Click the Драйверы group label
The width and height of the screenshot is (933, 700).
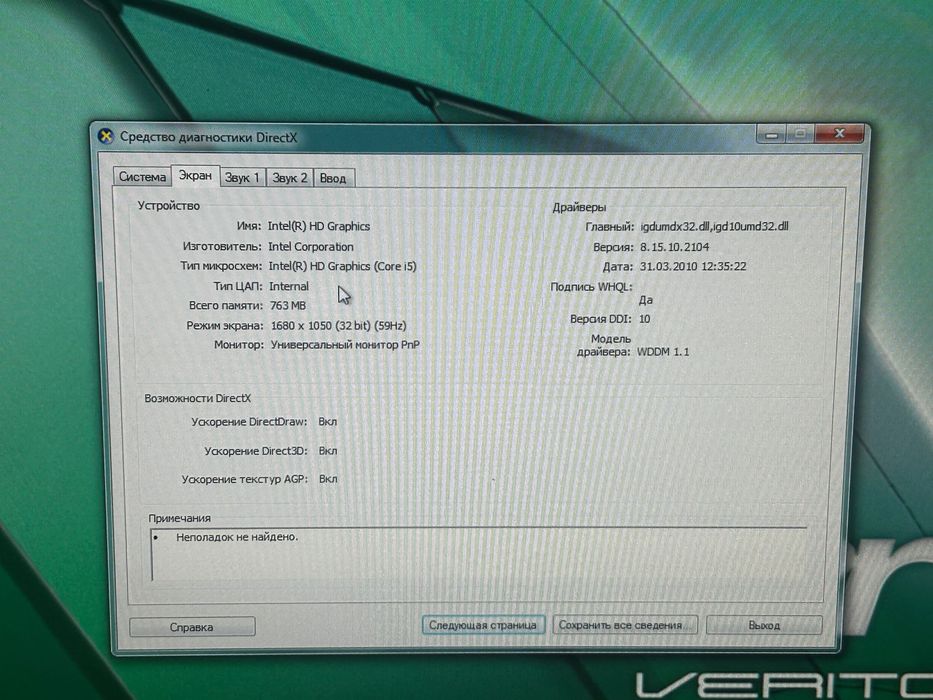580,207
